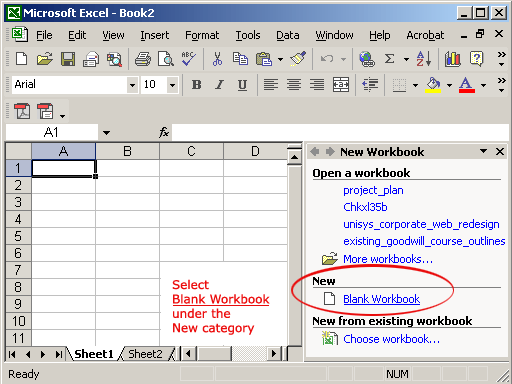
Task: Open the New Workbook pane menu arrow
Action: [483, 151]
